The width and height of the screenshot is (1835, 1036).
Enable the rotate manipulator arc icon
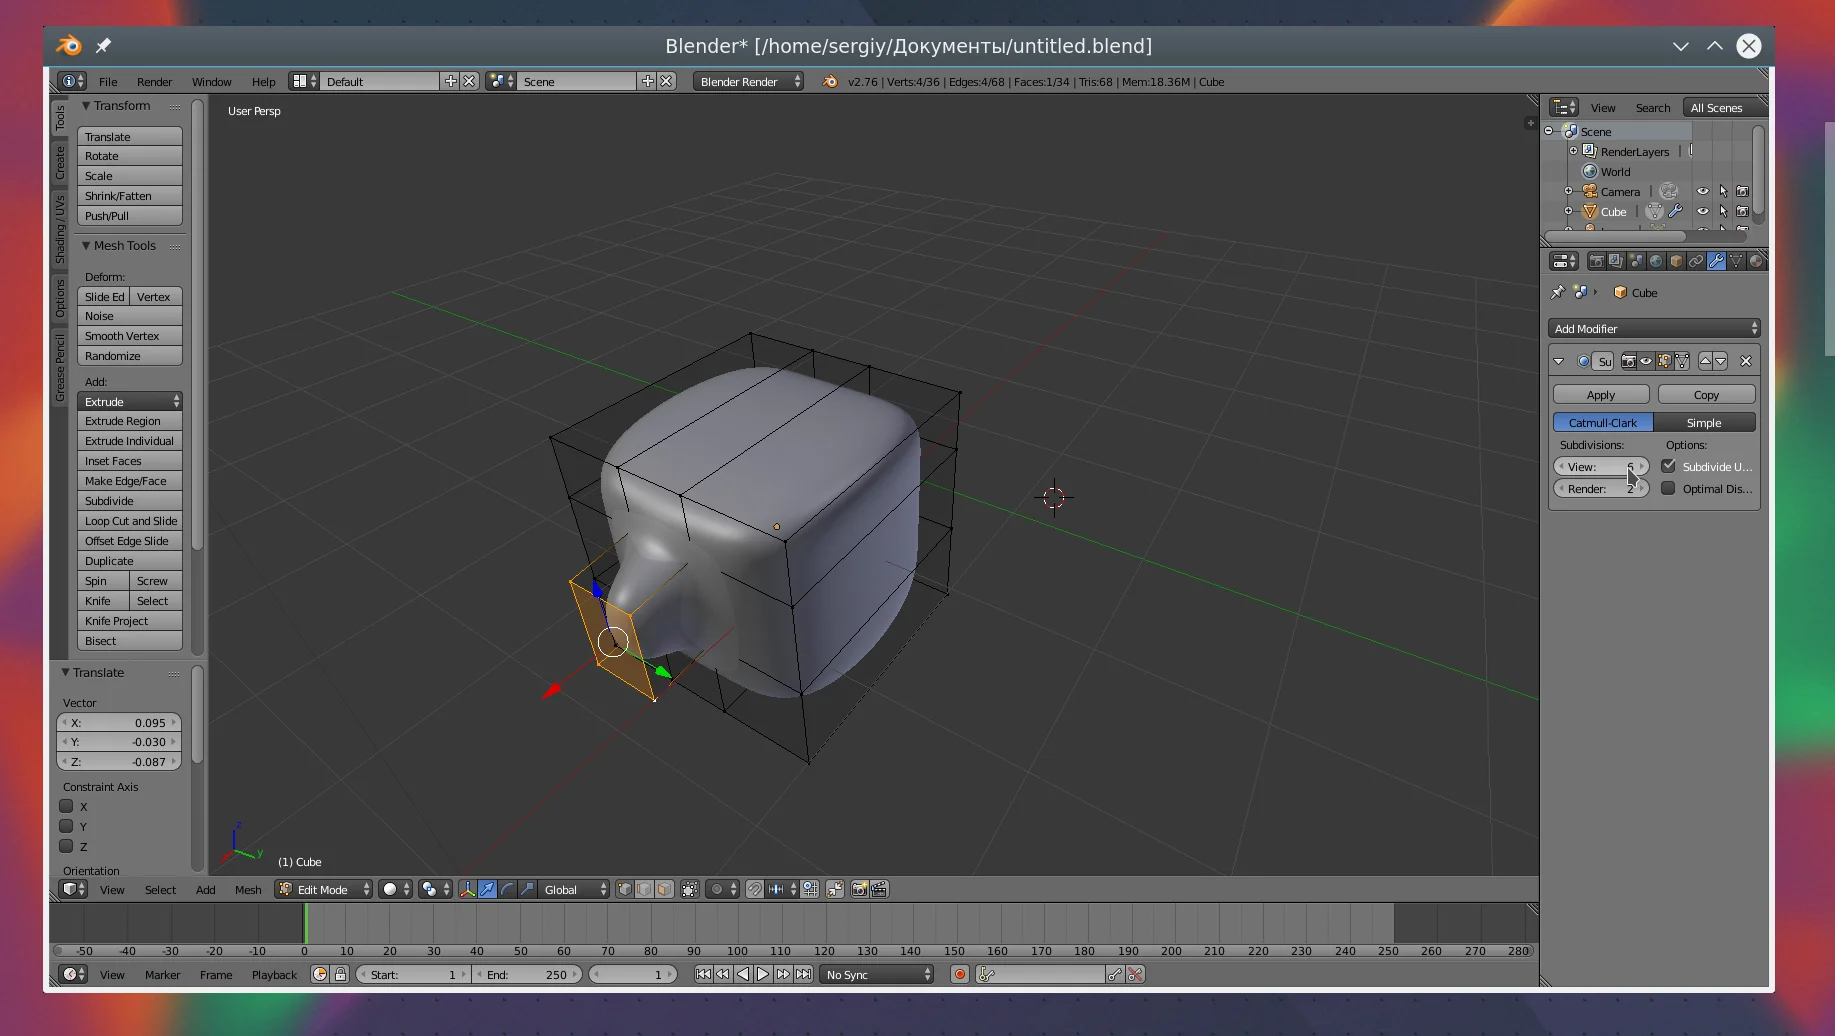[x=507, y=889]
